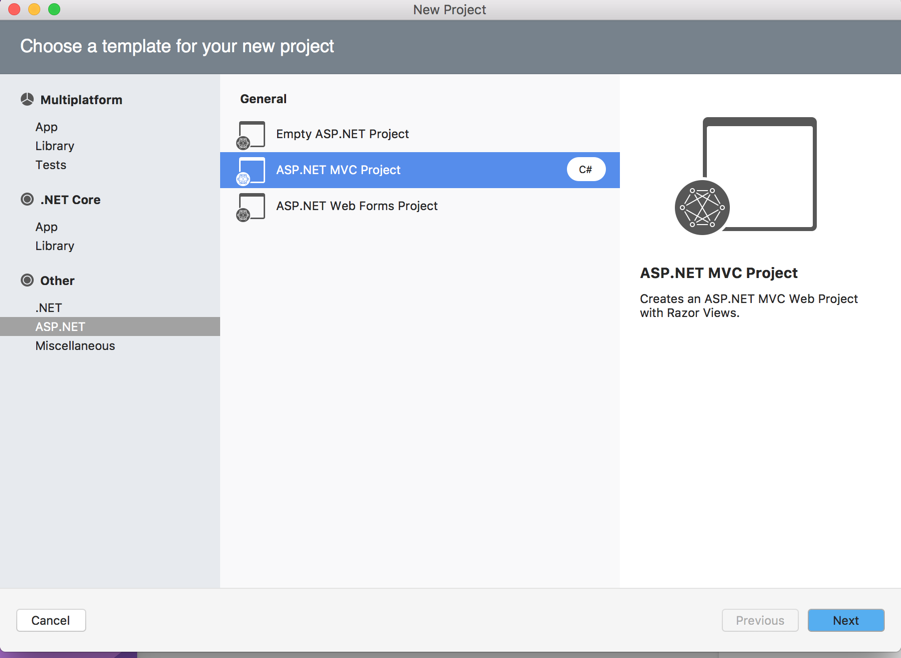Choose Empty ASP.NET Project template
The height and width of the screenshot is (658, 901).
419,134
